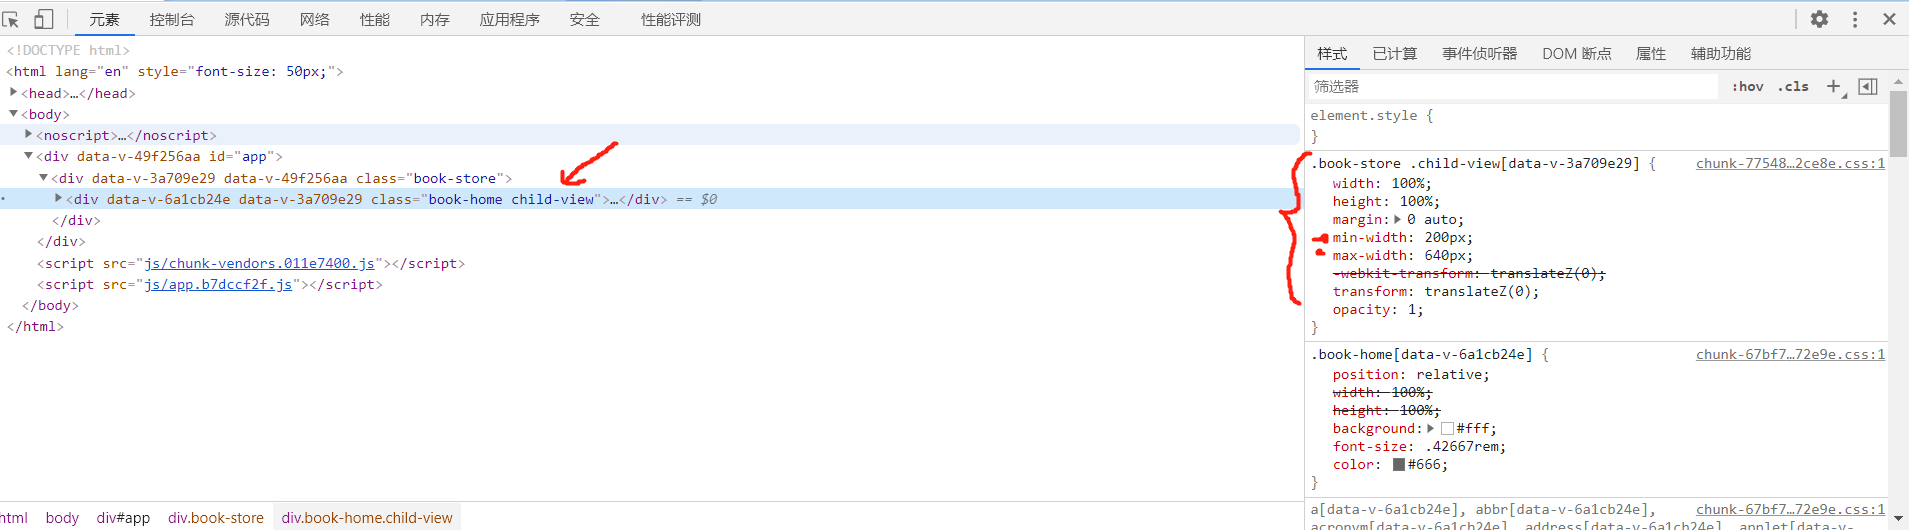Toggle the computed styles sidebar pane icon
Viewport: 1909px width, 530px height.
1868,87
